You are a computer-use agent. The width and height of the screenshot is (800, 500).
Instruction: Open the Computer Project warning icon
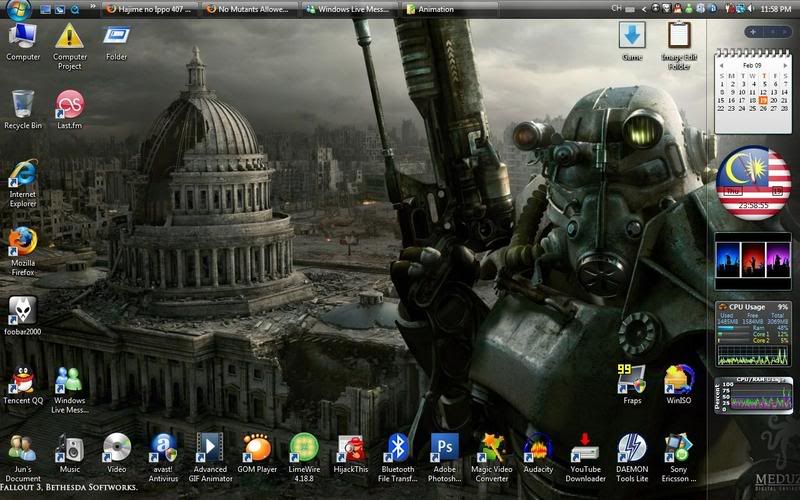[70, 46]
